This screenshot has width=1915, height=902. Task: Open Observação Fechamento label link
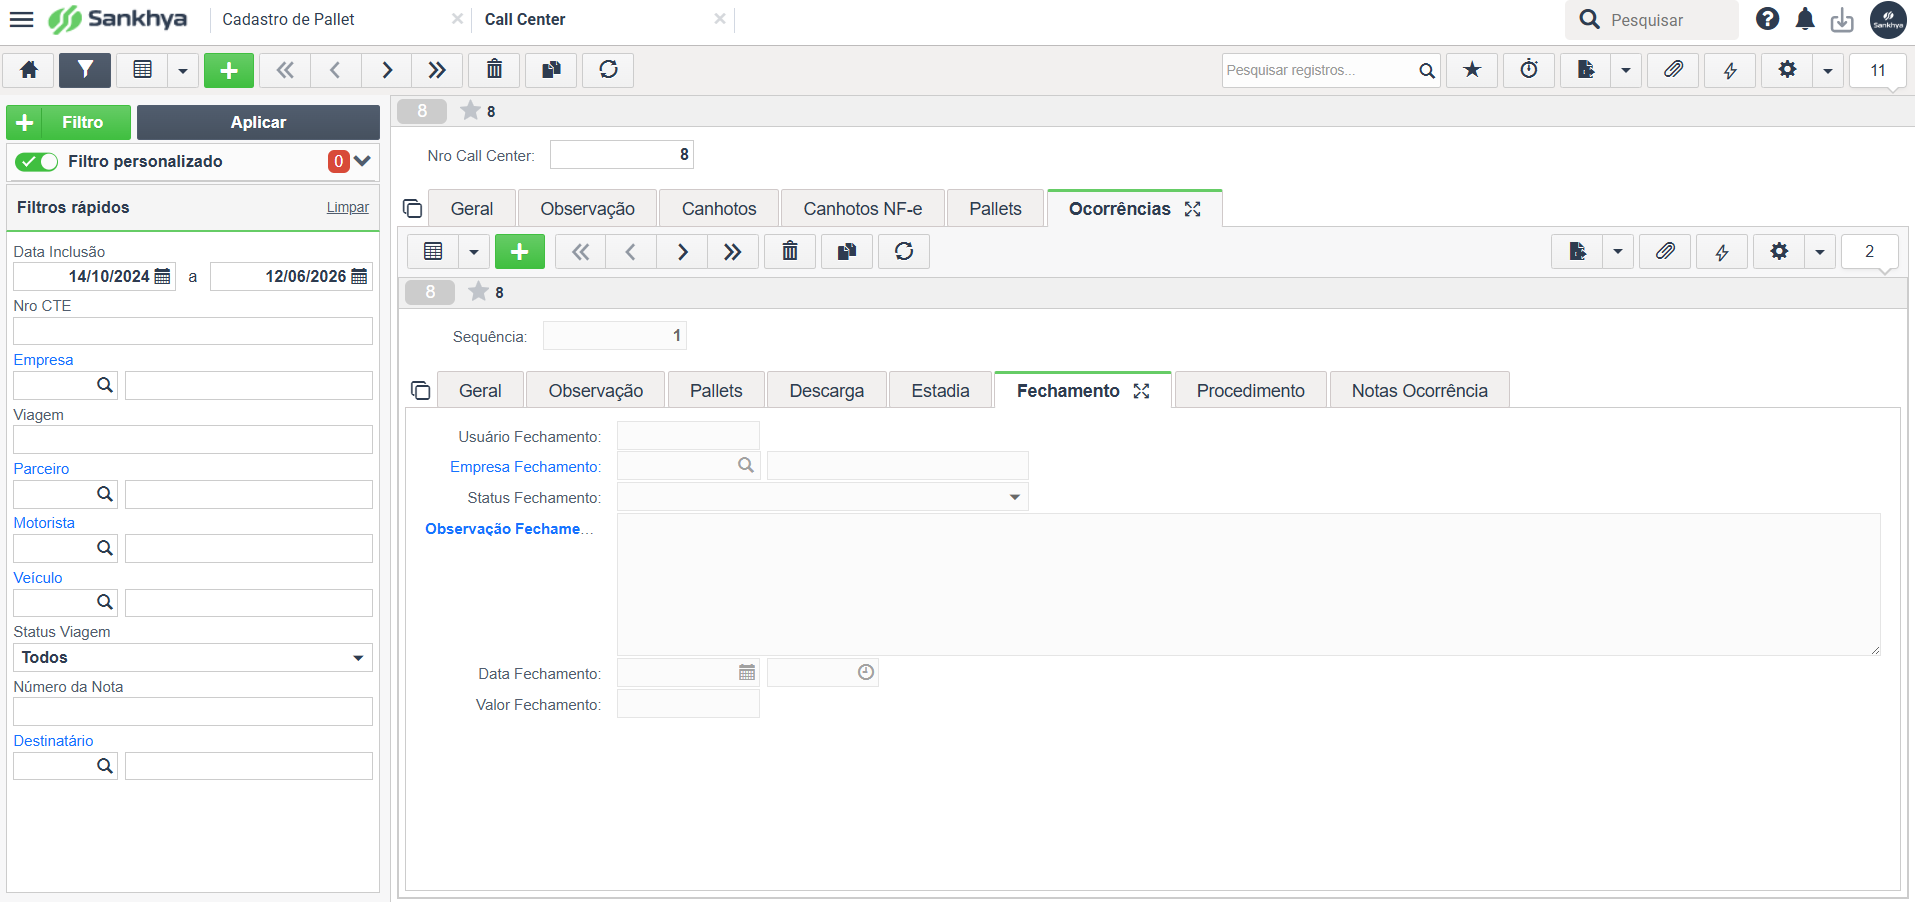(509, 529)
